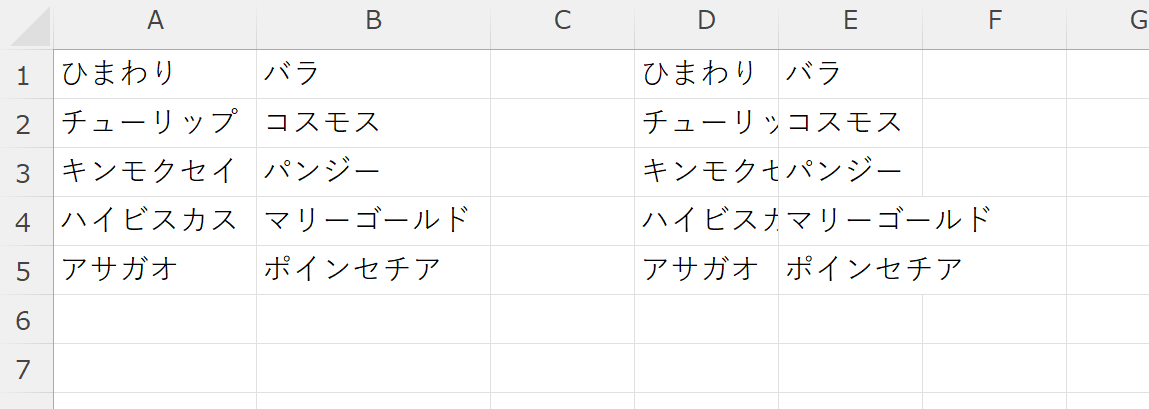The width and height of the screenshot is (1149, 409).
Task: Select column F header
Action: (x=994, y=20)
